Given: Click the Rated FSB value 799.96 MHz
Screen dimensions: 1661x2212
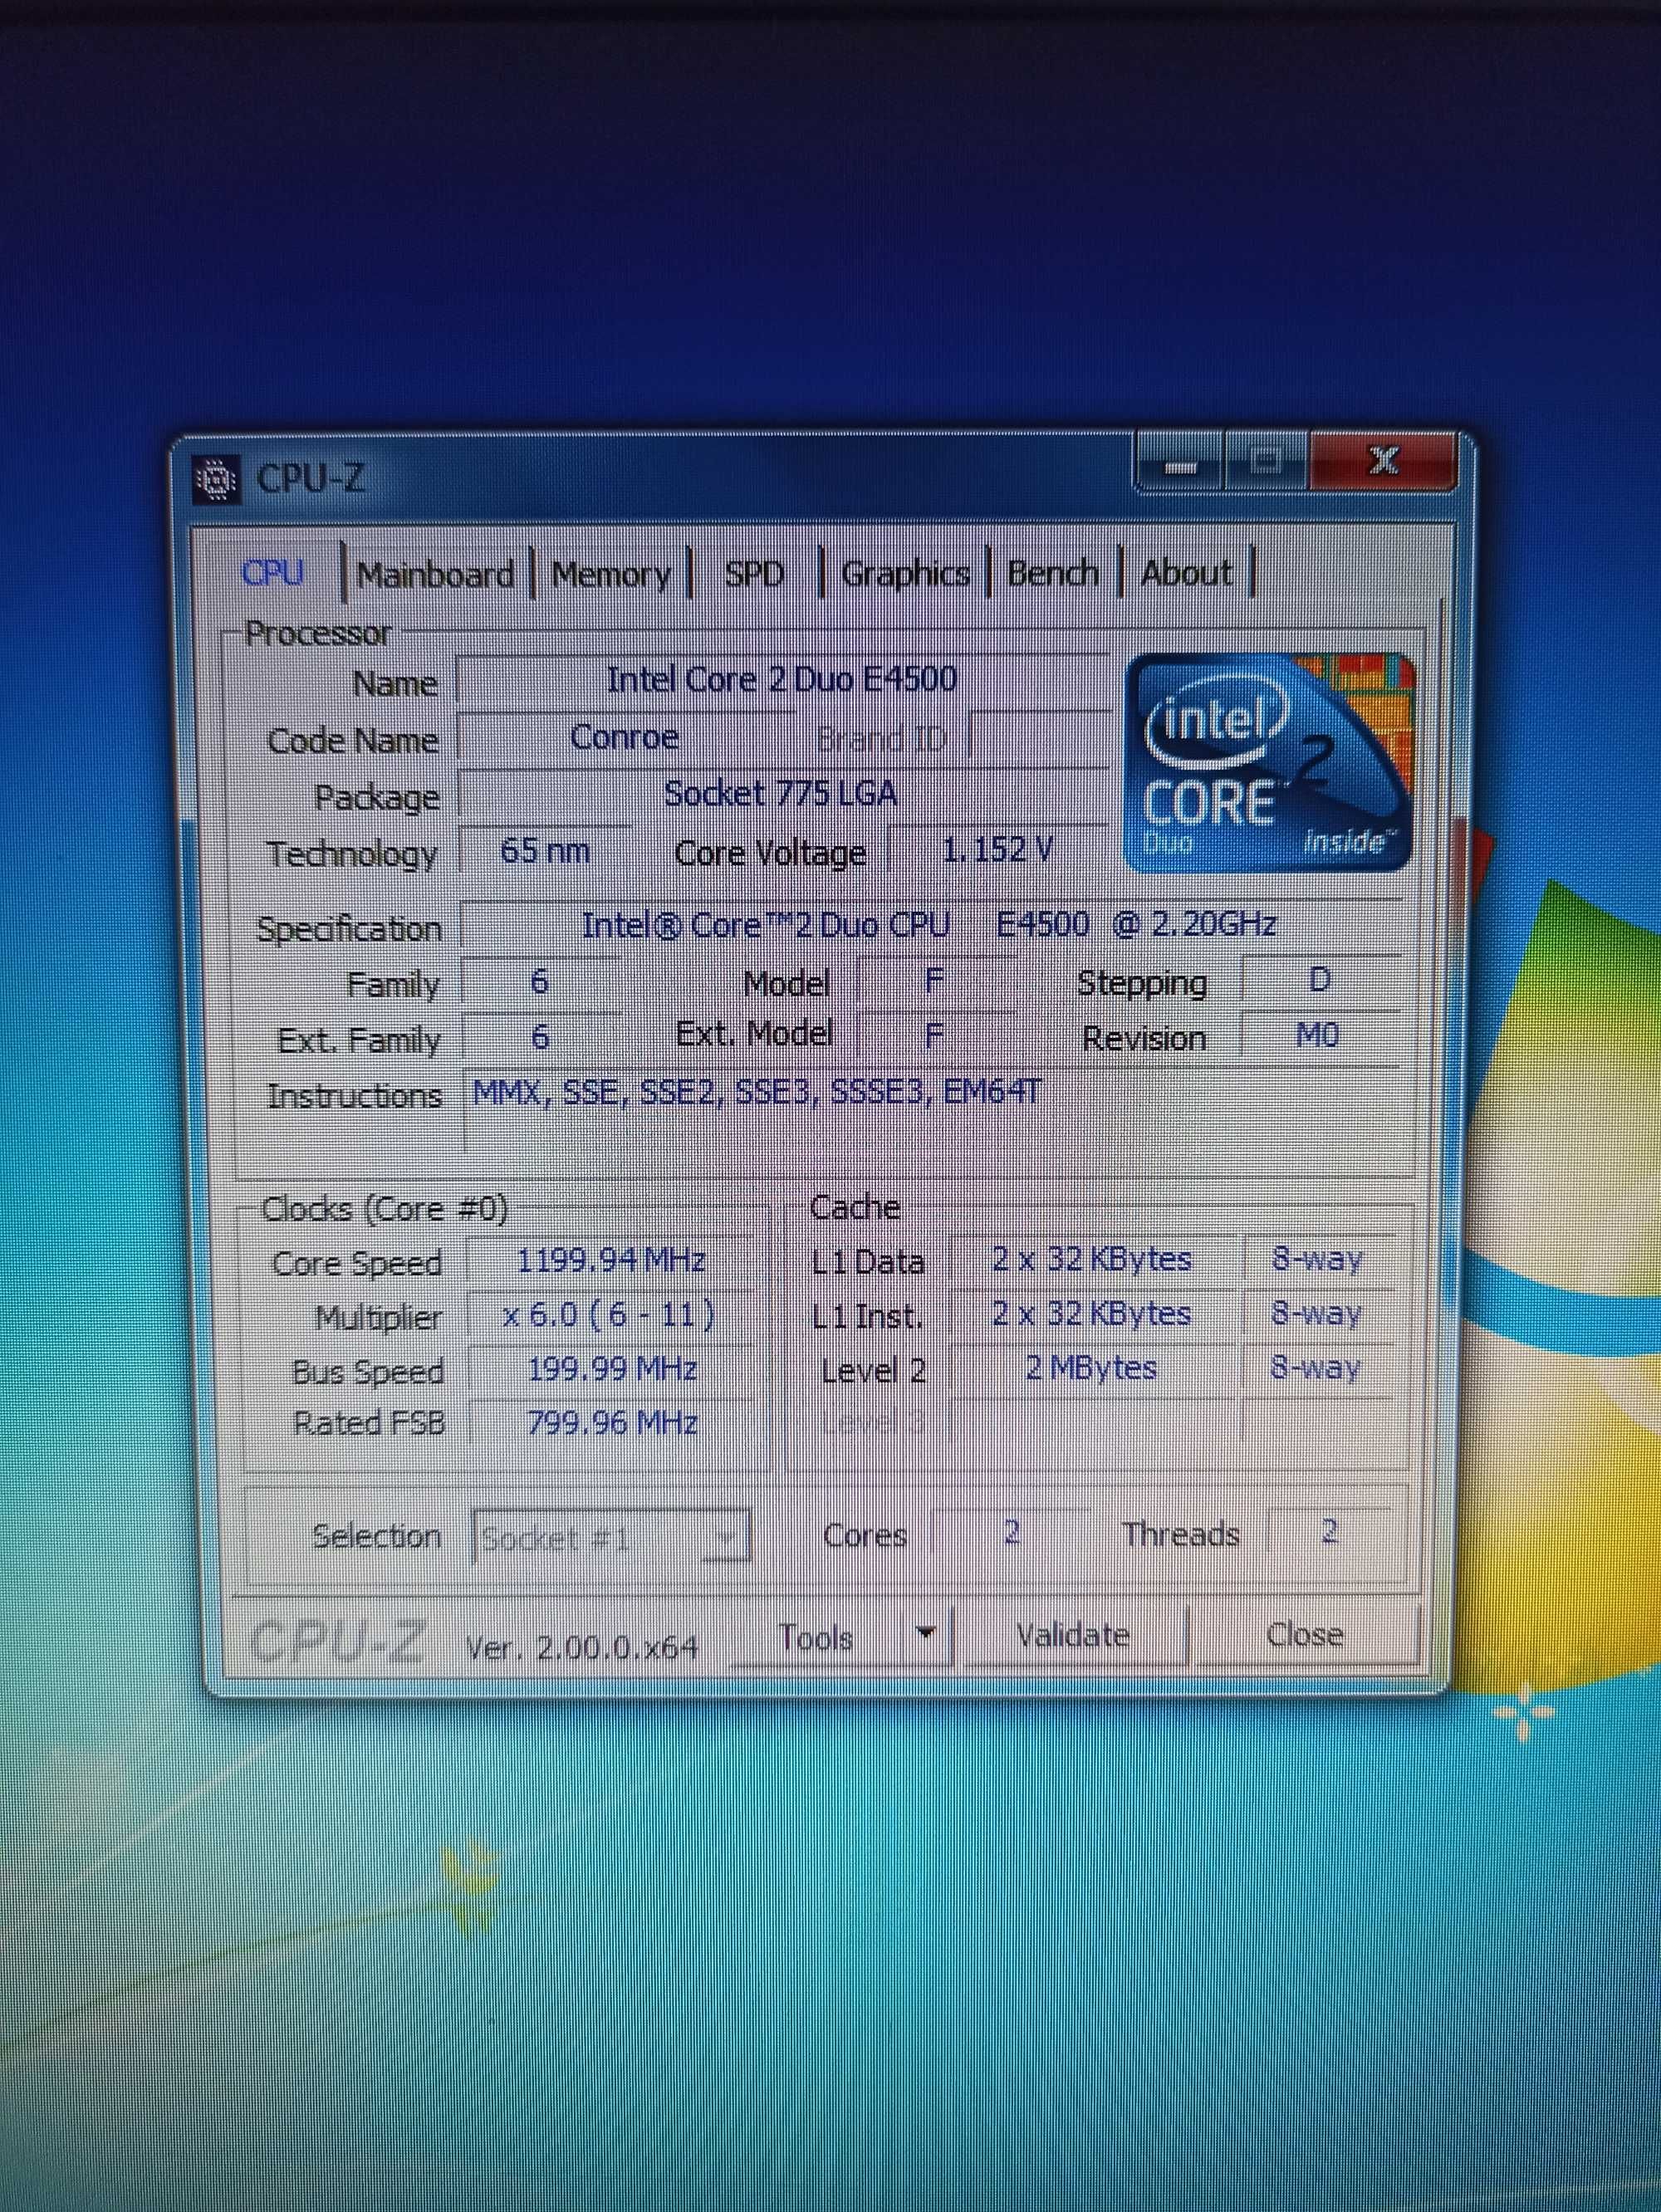Looking at the screenshot, I should 612,1423.
